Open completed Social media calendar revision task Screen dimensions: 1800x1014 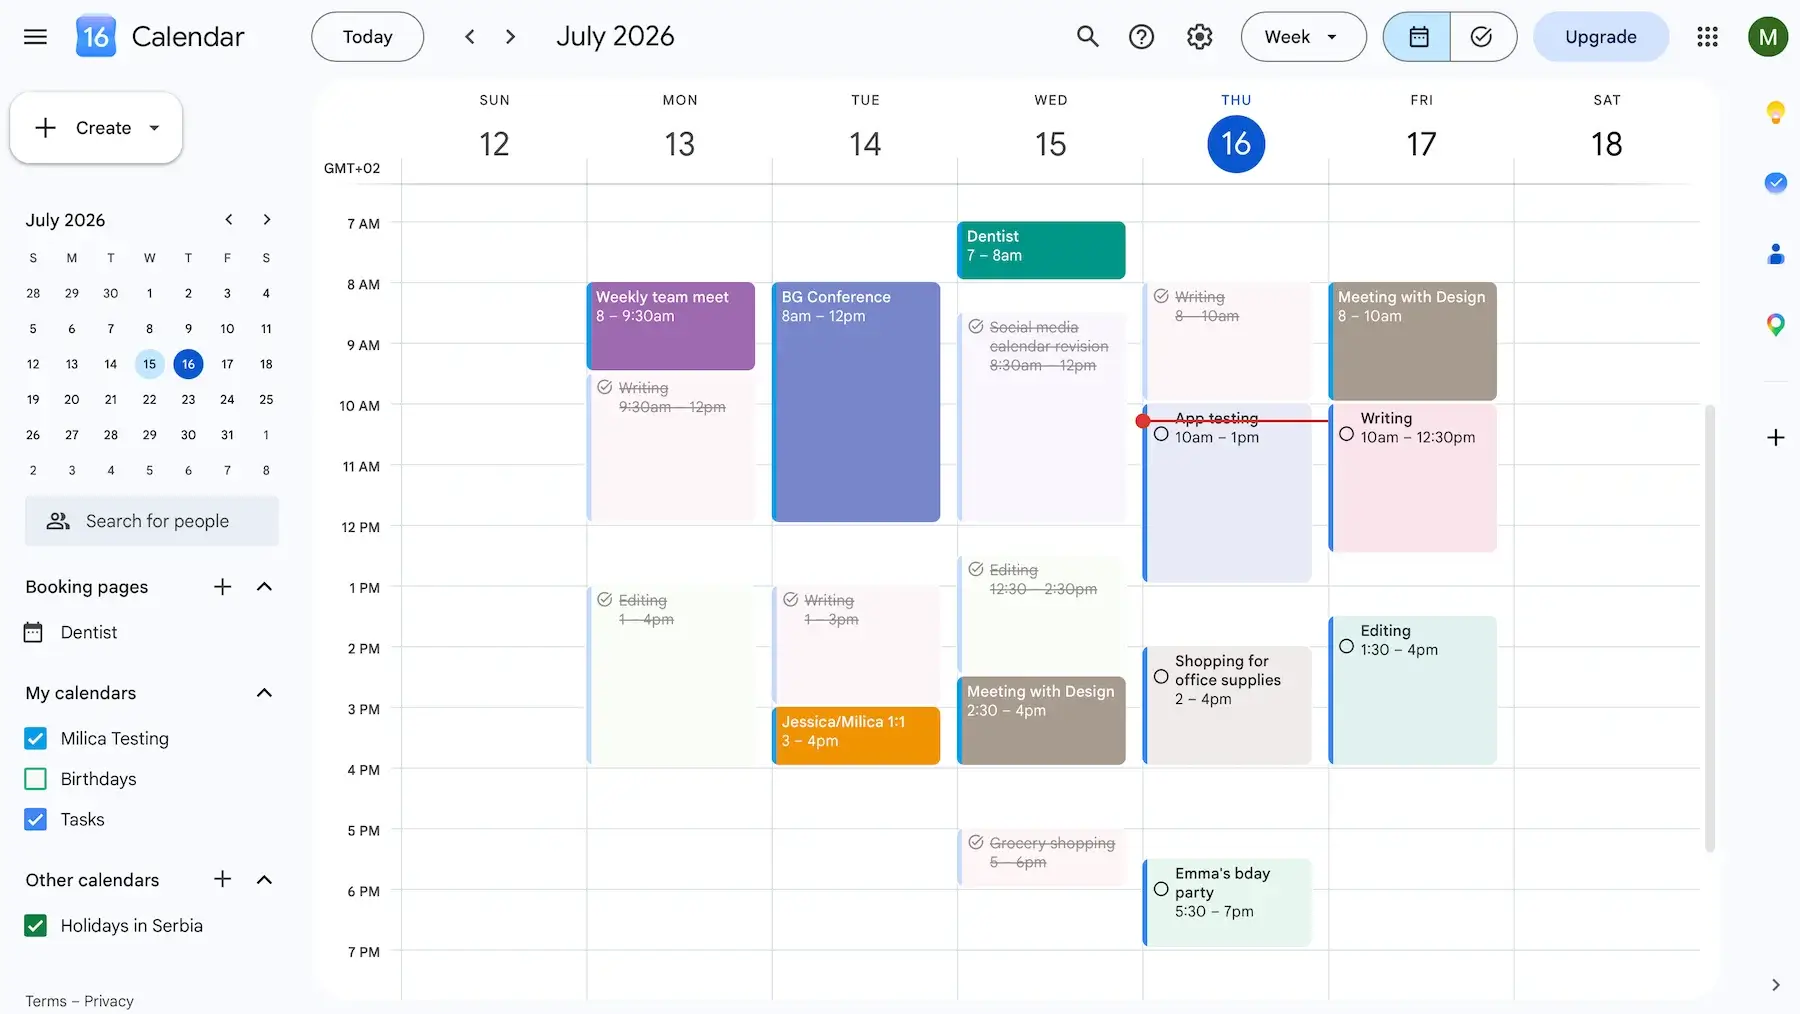(1041, 417)
